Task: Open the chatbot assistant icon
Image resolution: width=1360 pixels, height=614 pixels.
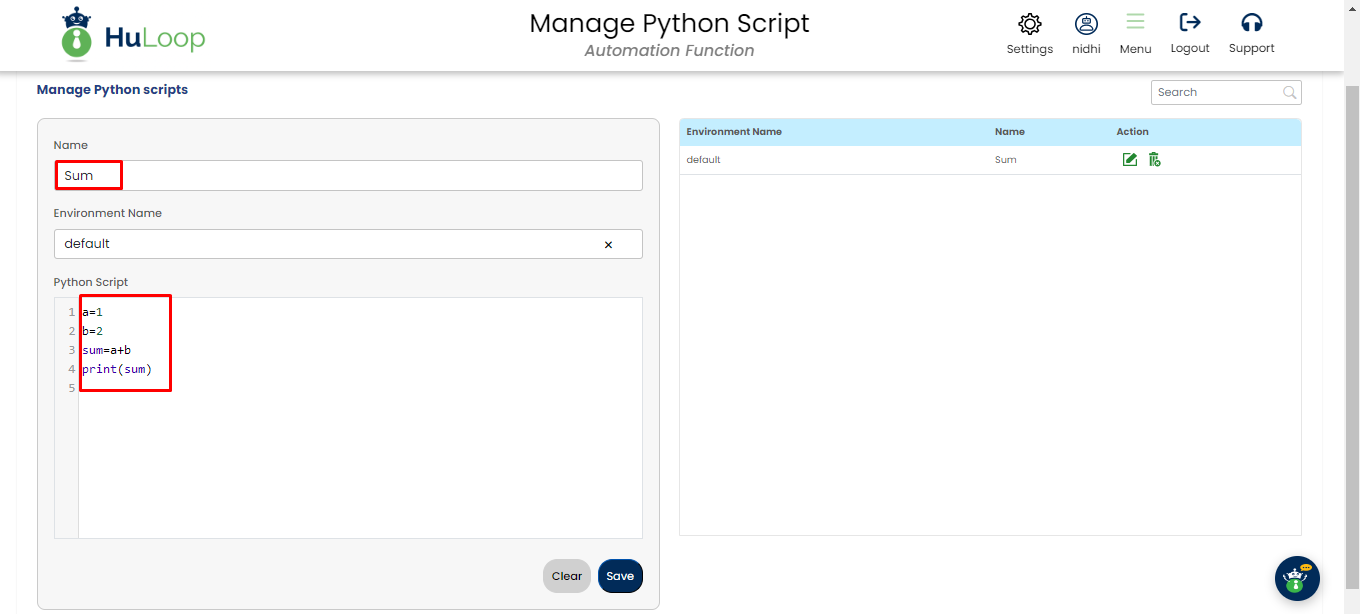Action: coord(1297,578)
